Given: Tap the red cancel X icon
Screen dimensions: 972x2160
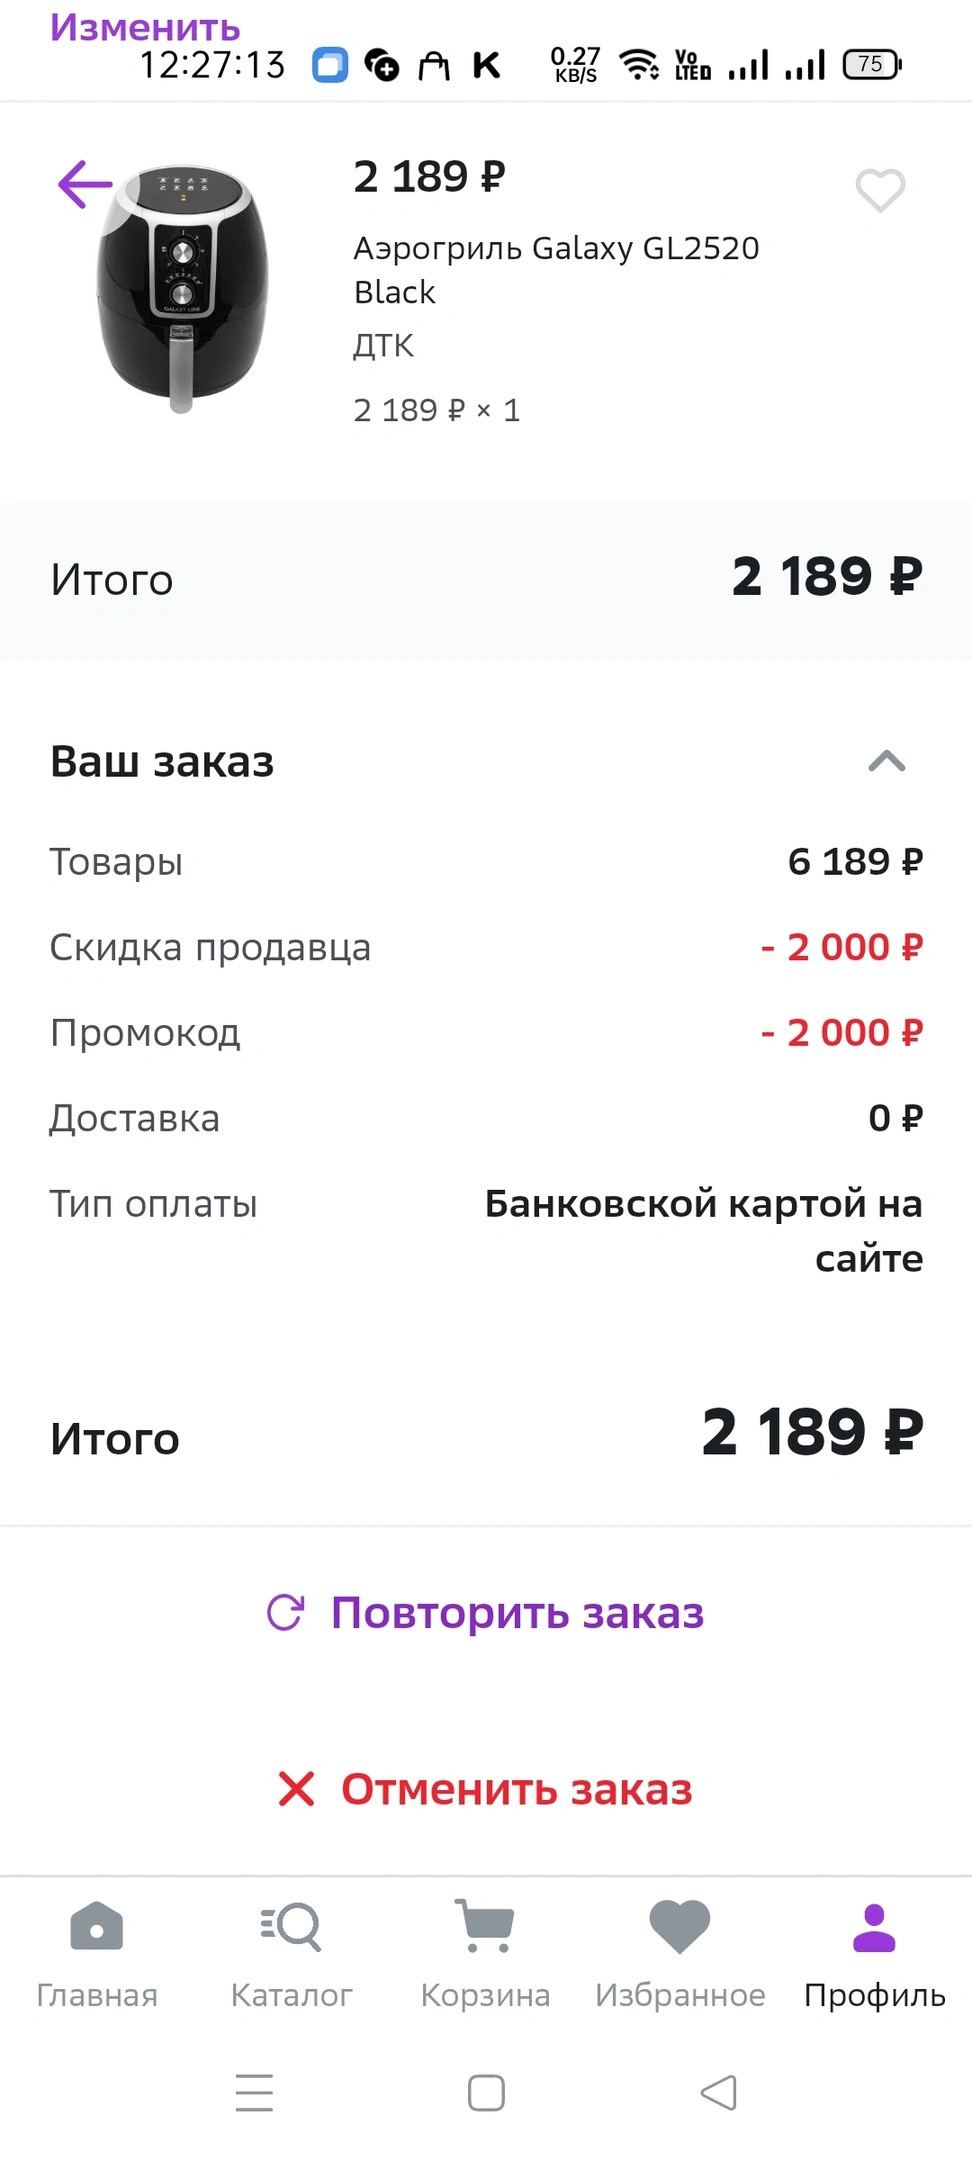Looking at the screenshot, I should pos(296,1789).
